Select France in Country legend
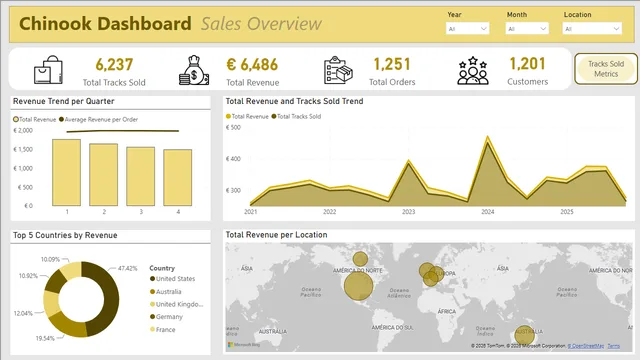Image resolution: width=640 pixels, height=360 pixels. coord(163,329)
